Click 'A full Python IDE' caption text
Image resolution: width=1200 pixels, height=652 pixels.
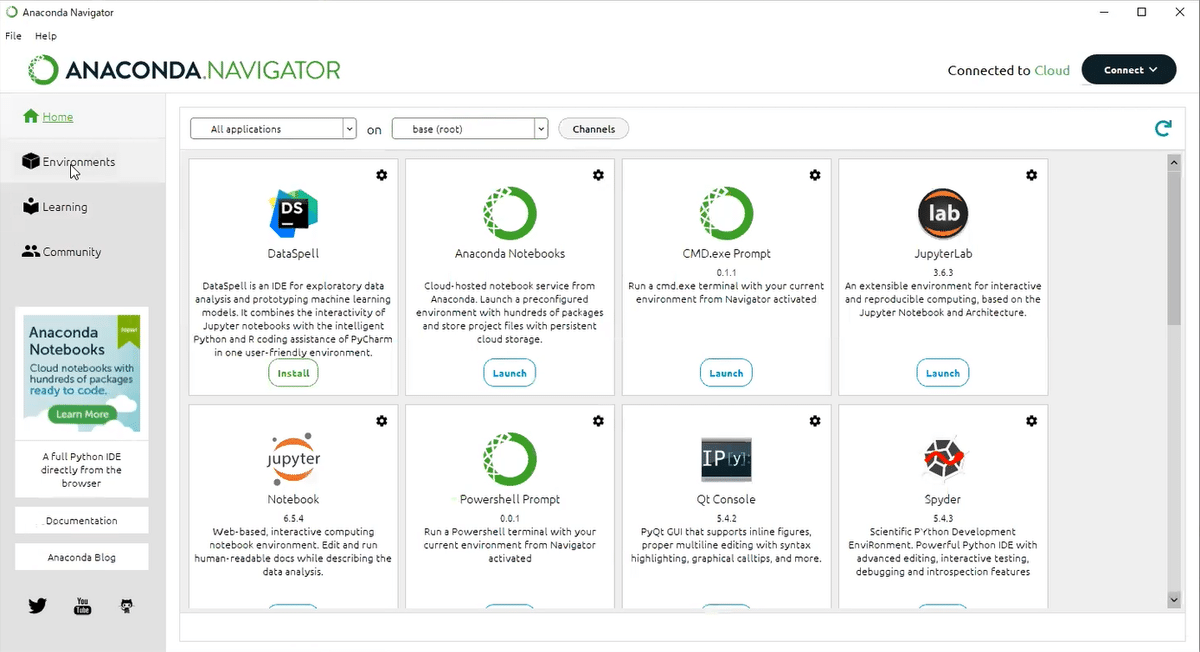pyautogui.click(x=82, y=470)
